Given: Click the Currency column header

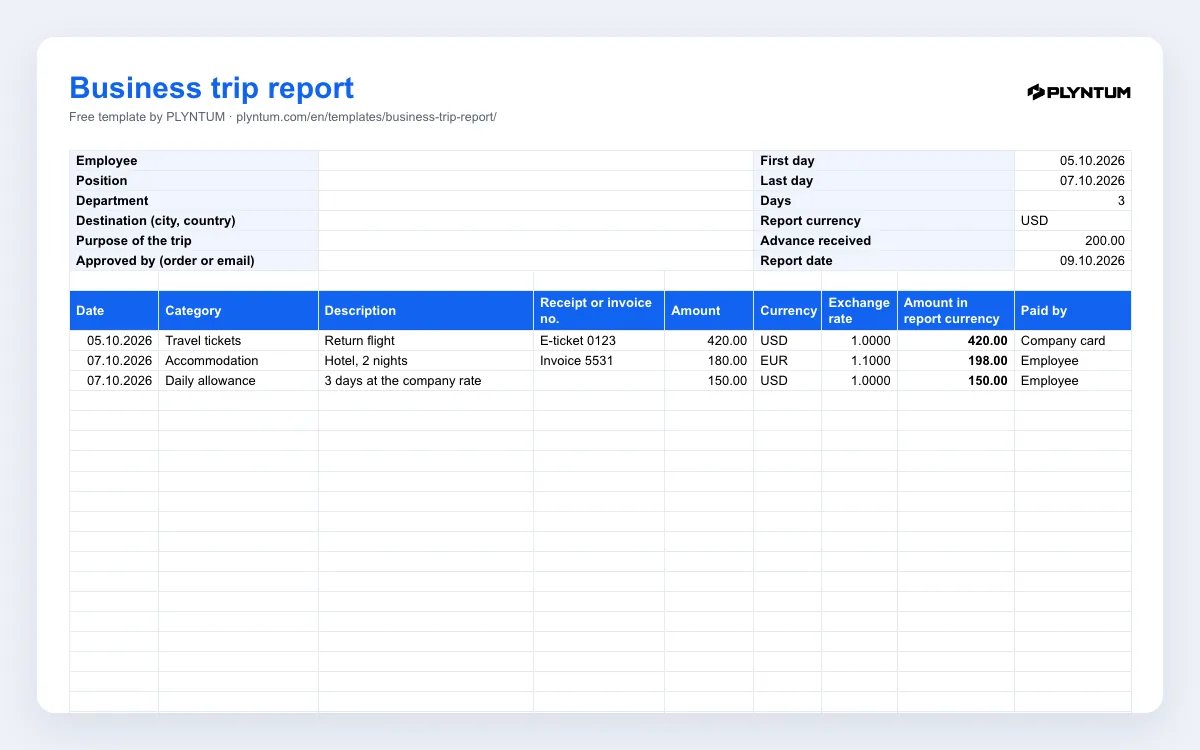Looking at the screenshot, I should click(x=788, y=311).
